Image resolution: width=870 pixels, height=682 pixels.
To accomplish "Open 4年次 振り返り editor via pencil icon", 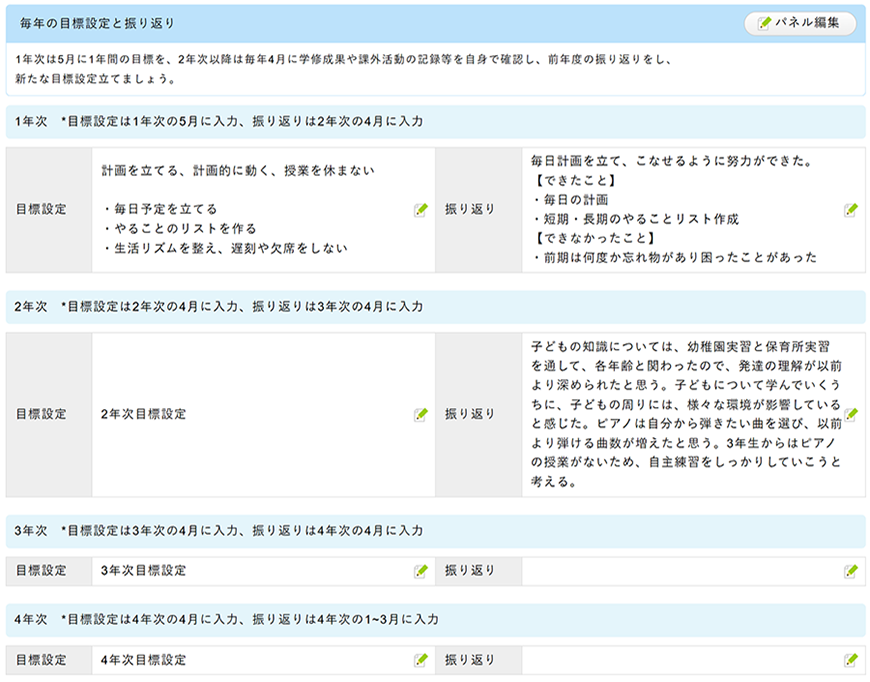I will point(851,660).
